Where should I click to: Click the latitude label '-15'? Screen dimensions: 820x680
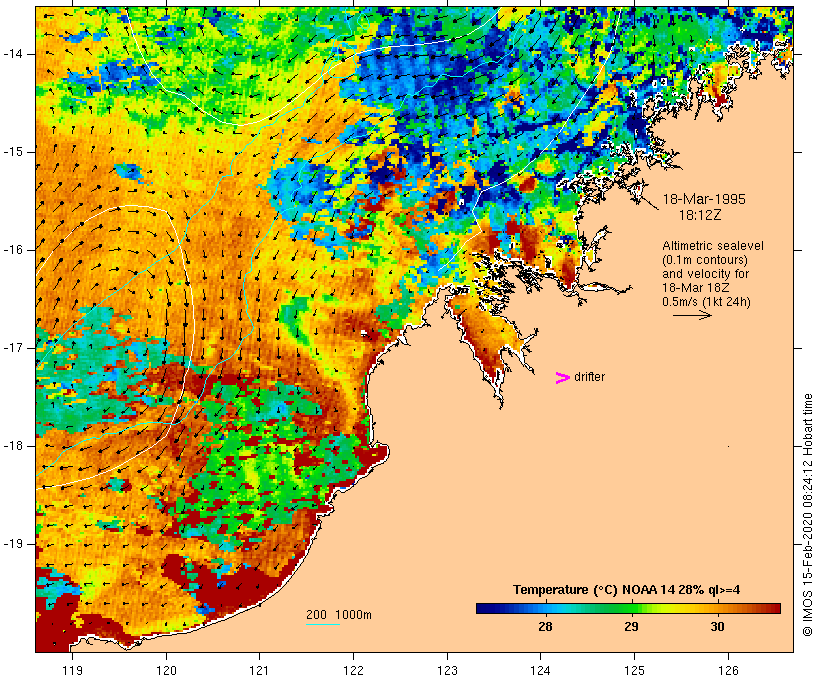point(13,152)
